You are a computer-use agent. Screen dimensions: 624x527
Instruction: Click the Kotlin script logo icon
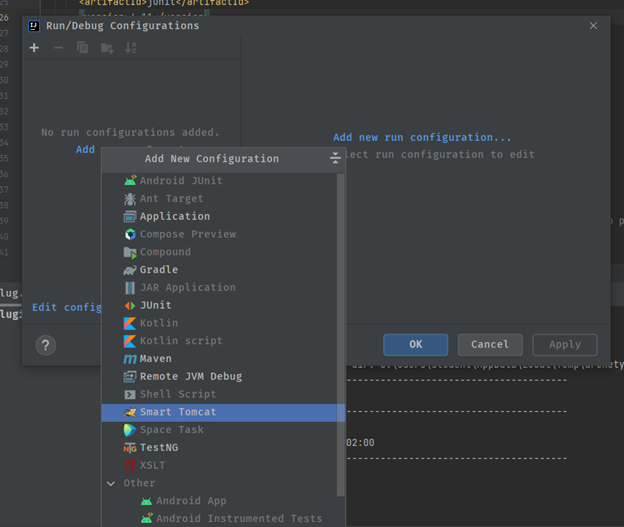[x=130, y=341]
